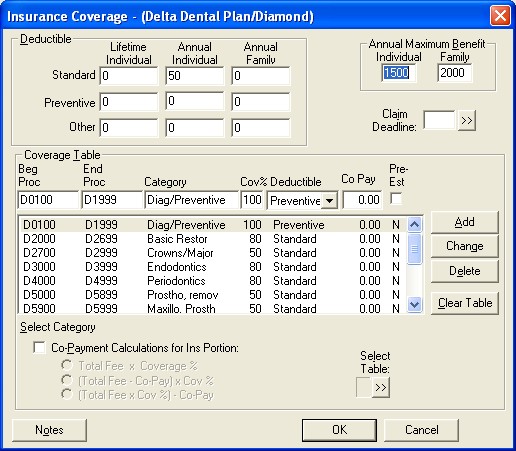Expand the Deductible type dropdown
Screen dimensions: 516x451
pos(329,201)
